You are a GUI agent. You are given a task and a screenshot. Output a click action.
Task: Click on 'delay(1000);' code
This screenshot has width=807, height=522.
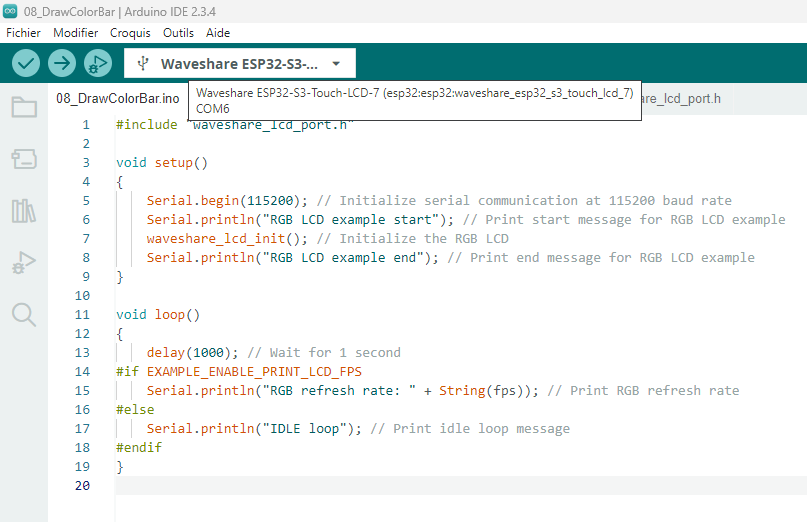pyautogui.click(x=192, y=353)
